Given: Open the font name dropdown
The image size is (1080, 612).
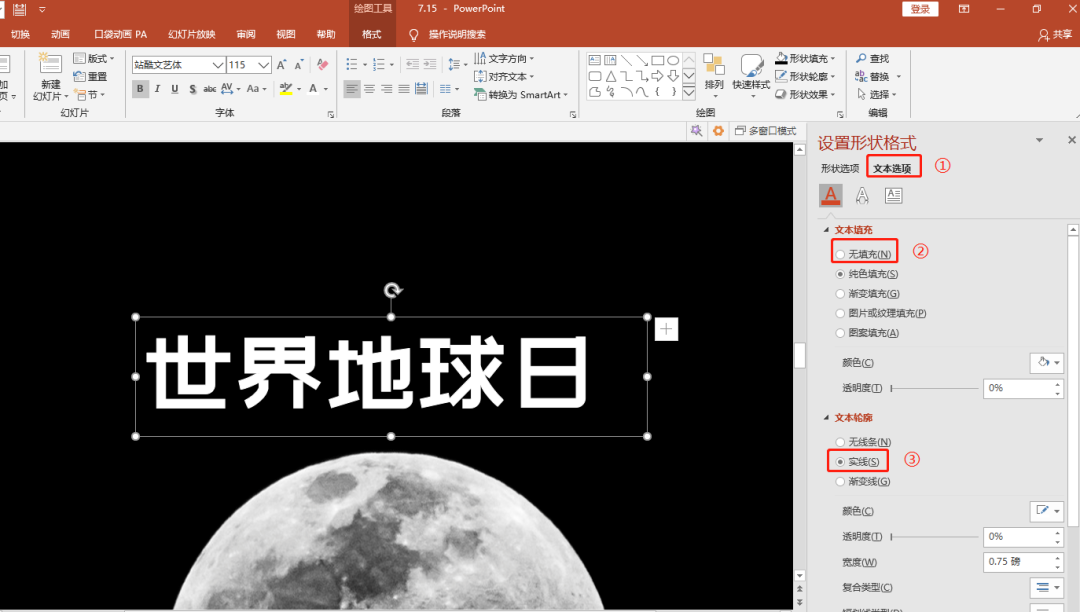Looking at the screenshot, I should coord(218,65).
